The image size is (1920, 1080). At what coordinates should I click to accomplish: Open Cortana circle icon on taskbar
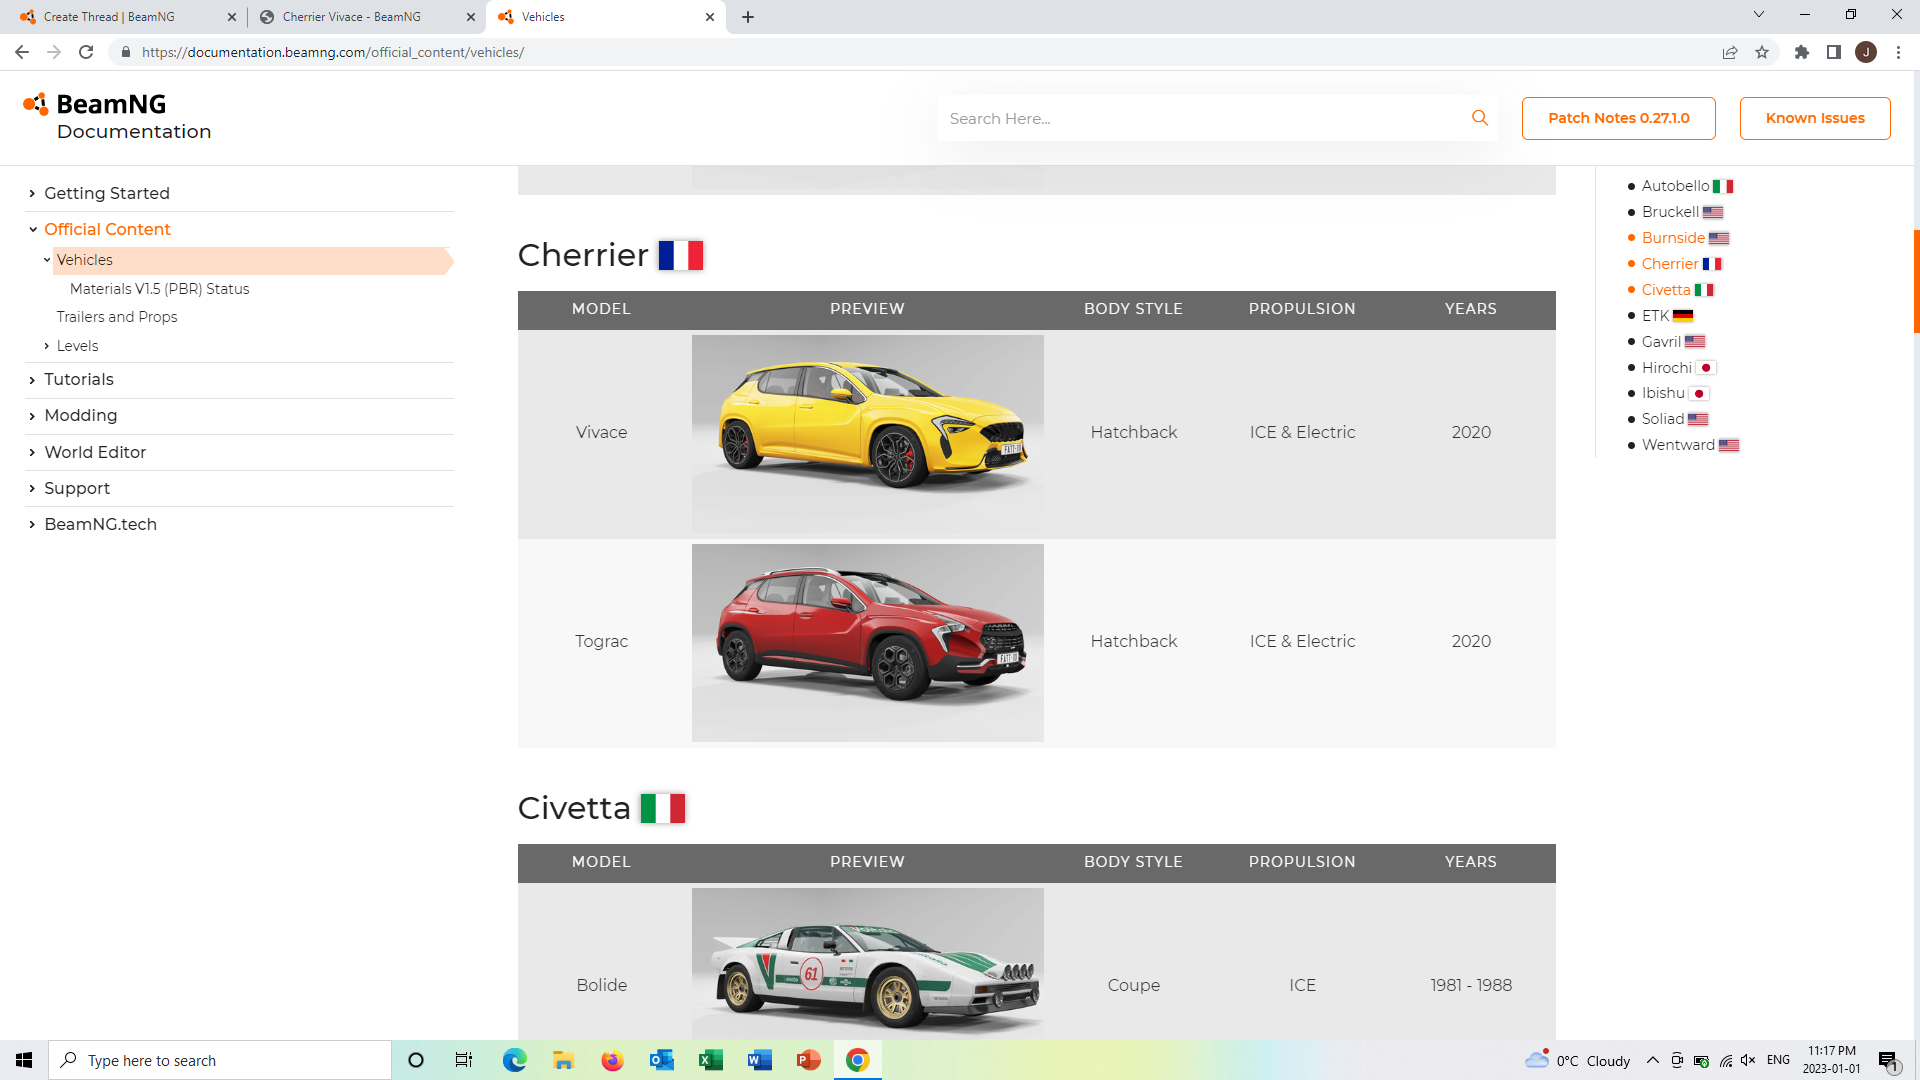(x=416, y=1060)
